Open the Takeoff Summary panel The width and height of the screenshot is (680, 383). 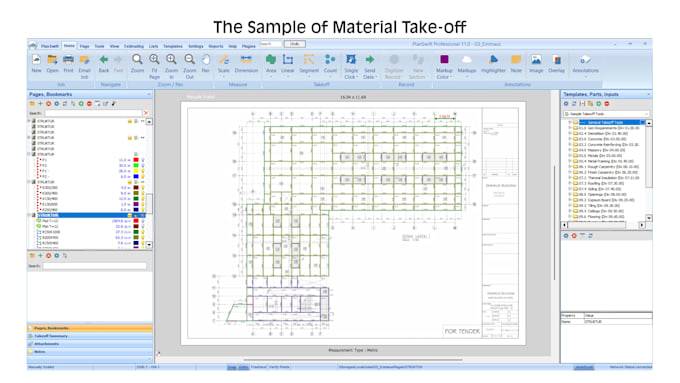(x=90, y=336)
